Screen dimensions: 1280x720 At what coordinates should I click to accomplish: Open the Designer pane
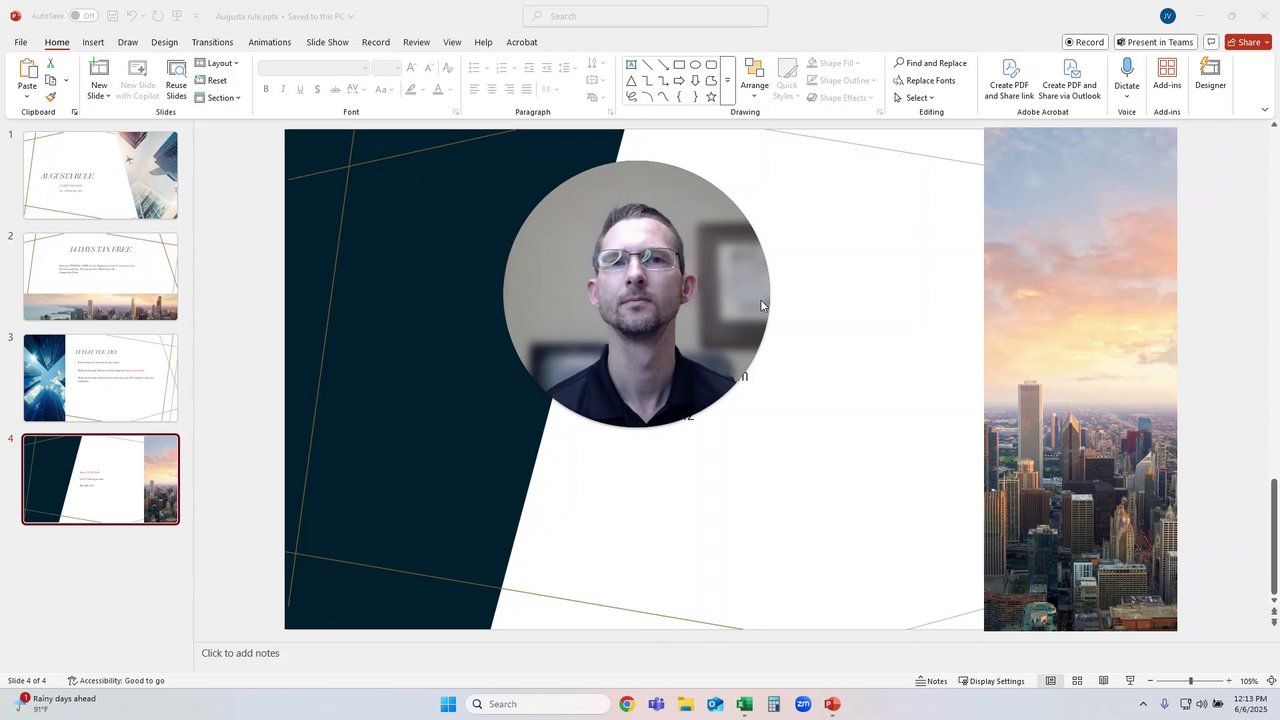click(1210, 74)
